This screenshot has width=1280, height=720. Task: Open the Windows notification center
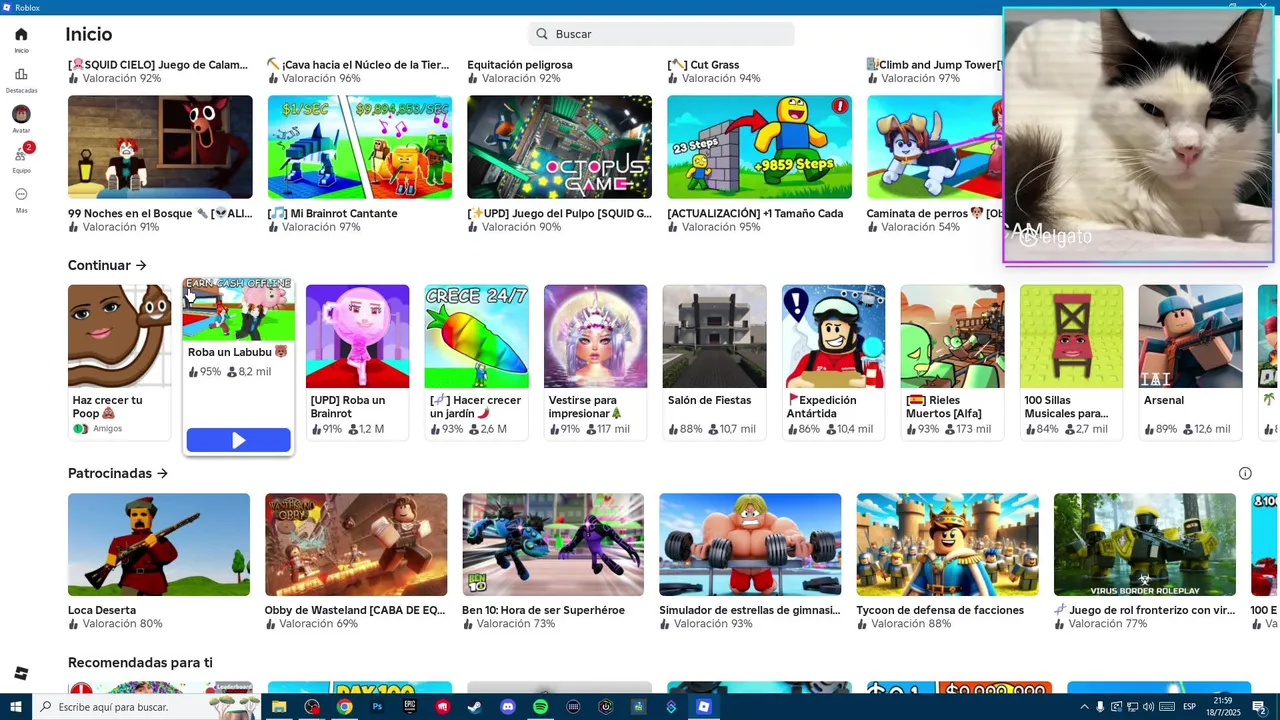tap(1259, 707)
